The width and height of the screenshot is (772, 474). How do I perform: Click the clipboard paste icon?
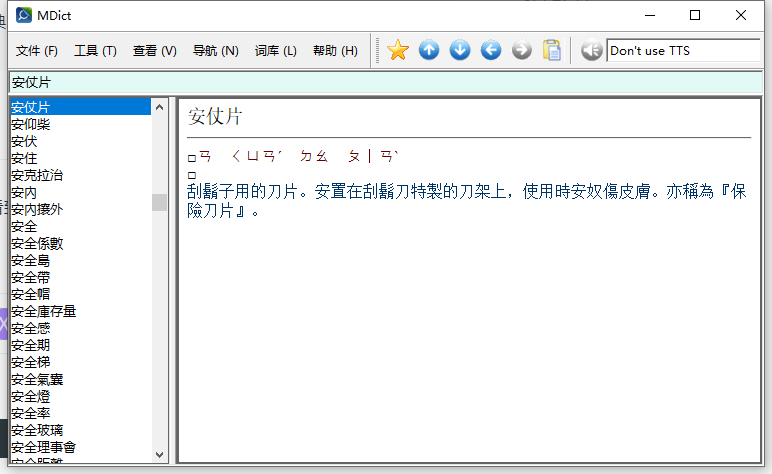[551, 50]
